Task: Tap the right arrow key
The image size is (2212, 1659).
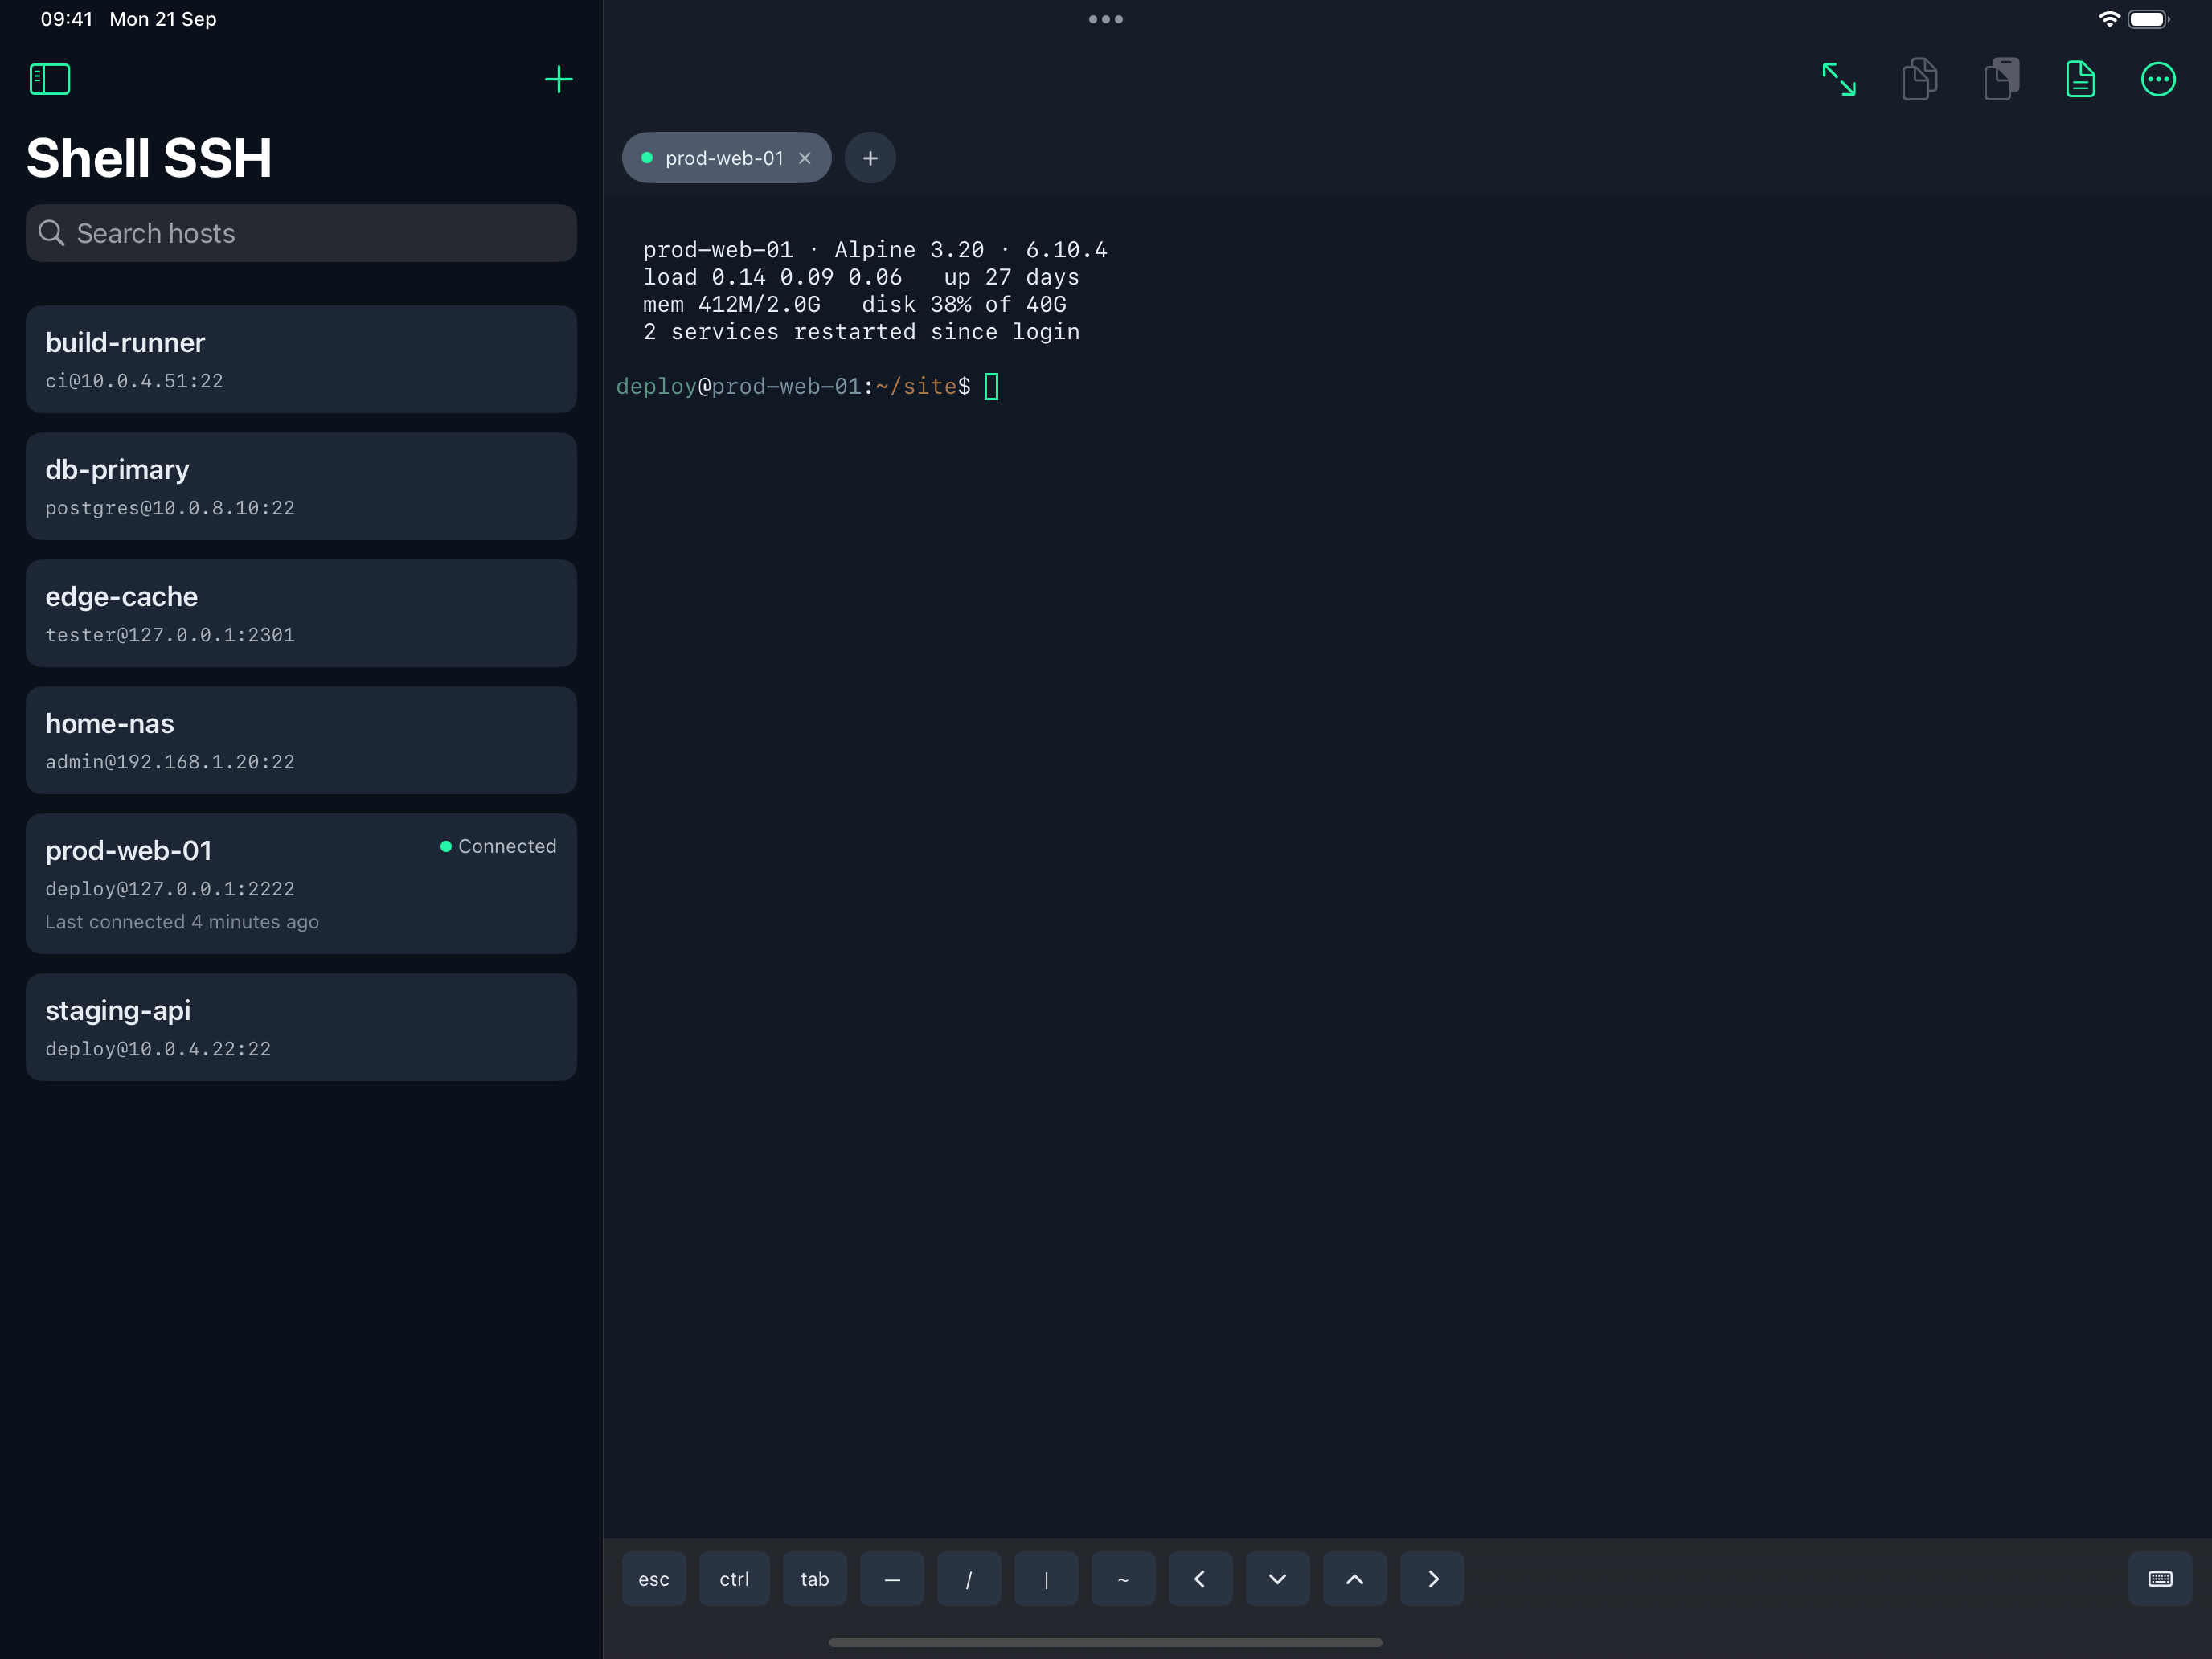Action: [x=1432, y=1579]
